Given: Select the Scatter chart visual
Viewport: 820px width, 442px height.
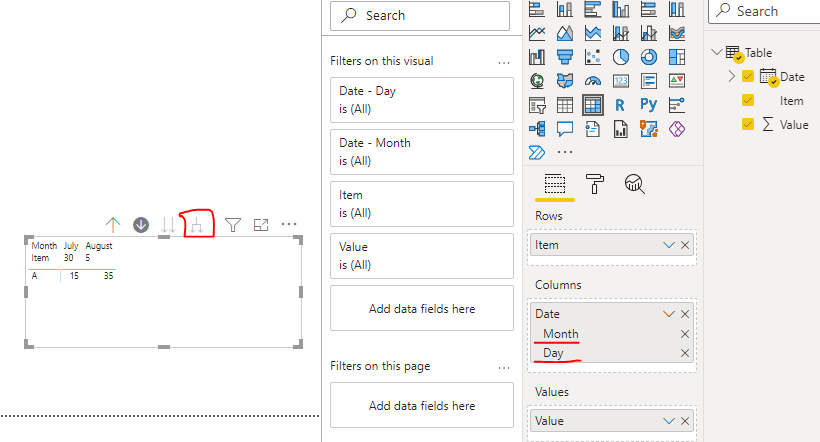Looking at the screenshot, I should (x=593, y=56).
